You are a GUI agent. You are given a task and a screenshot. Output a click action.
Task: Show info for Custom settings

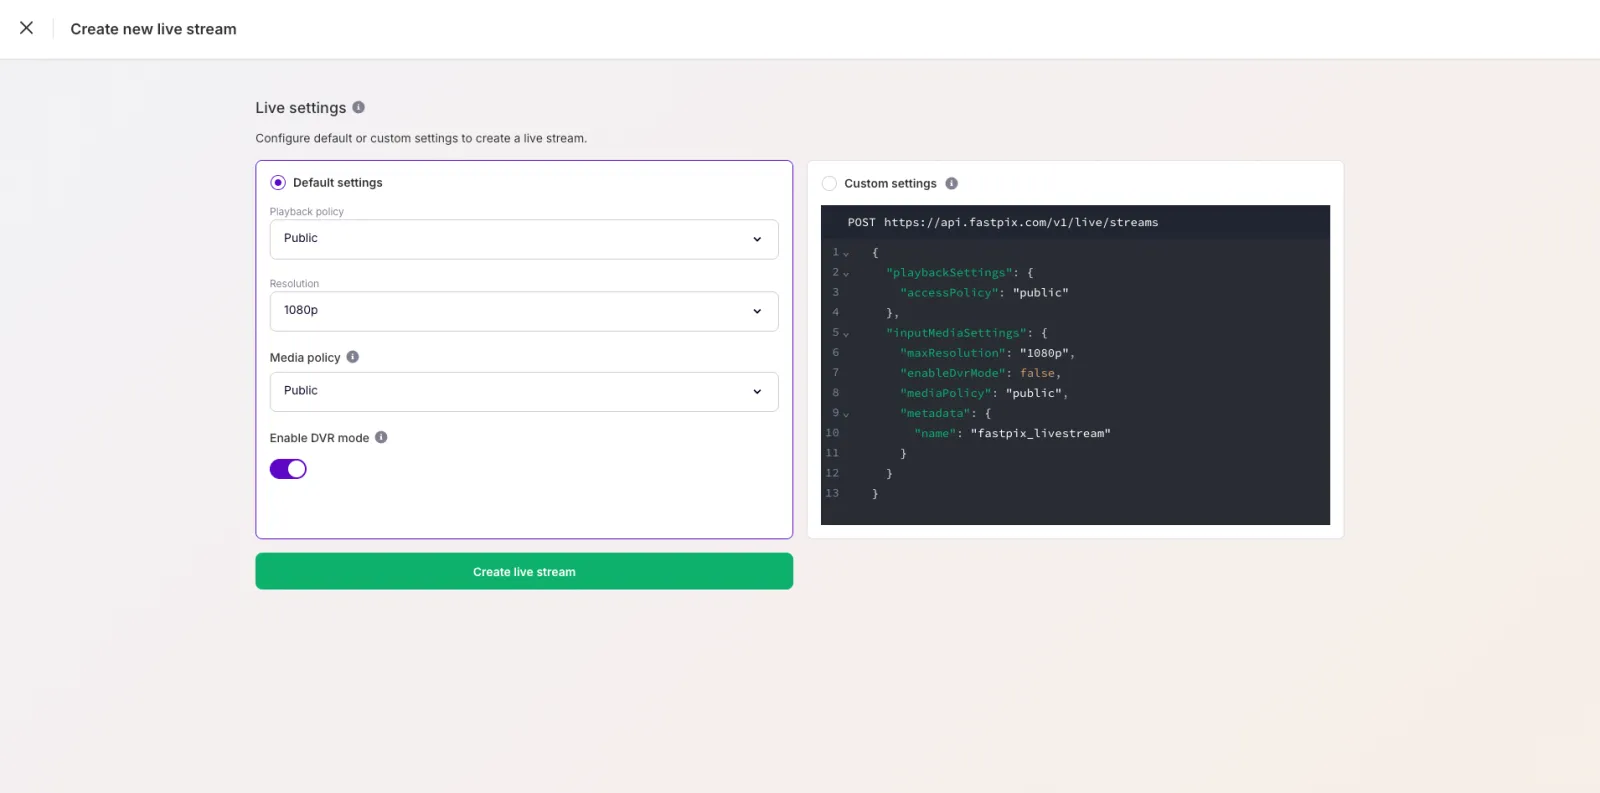pyautogui.click(x=952, y=183)
